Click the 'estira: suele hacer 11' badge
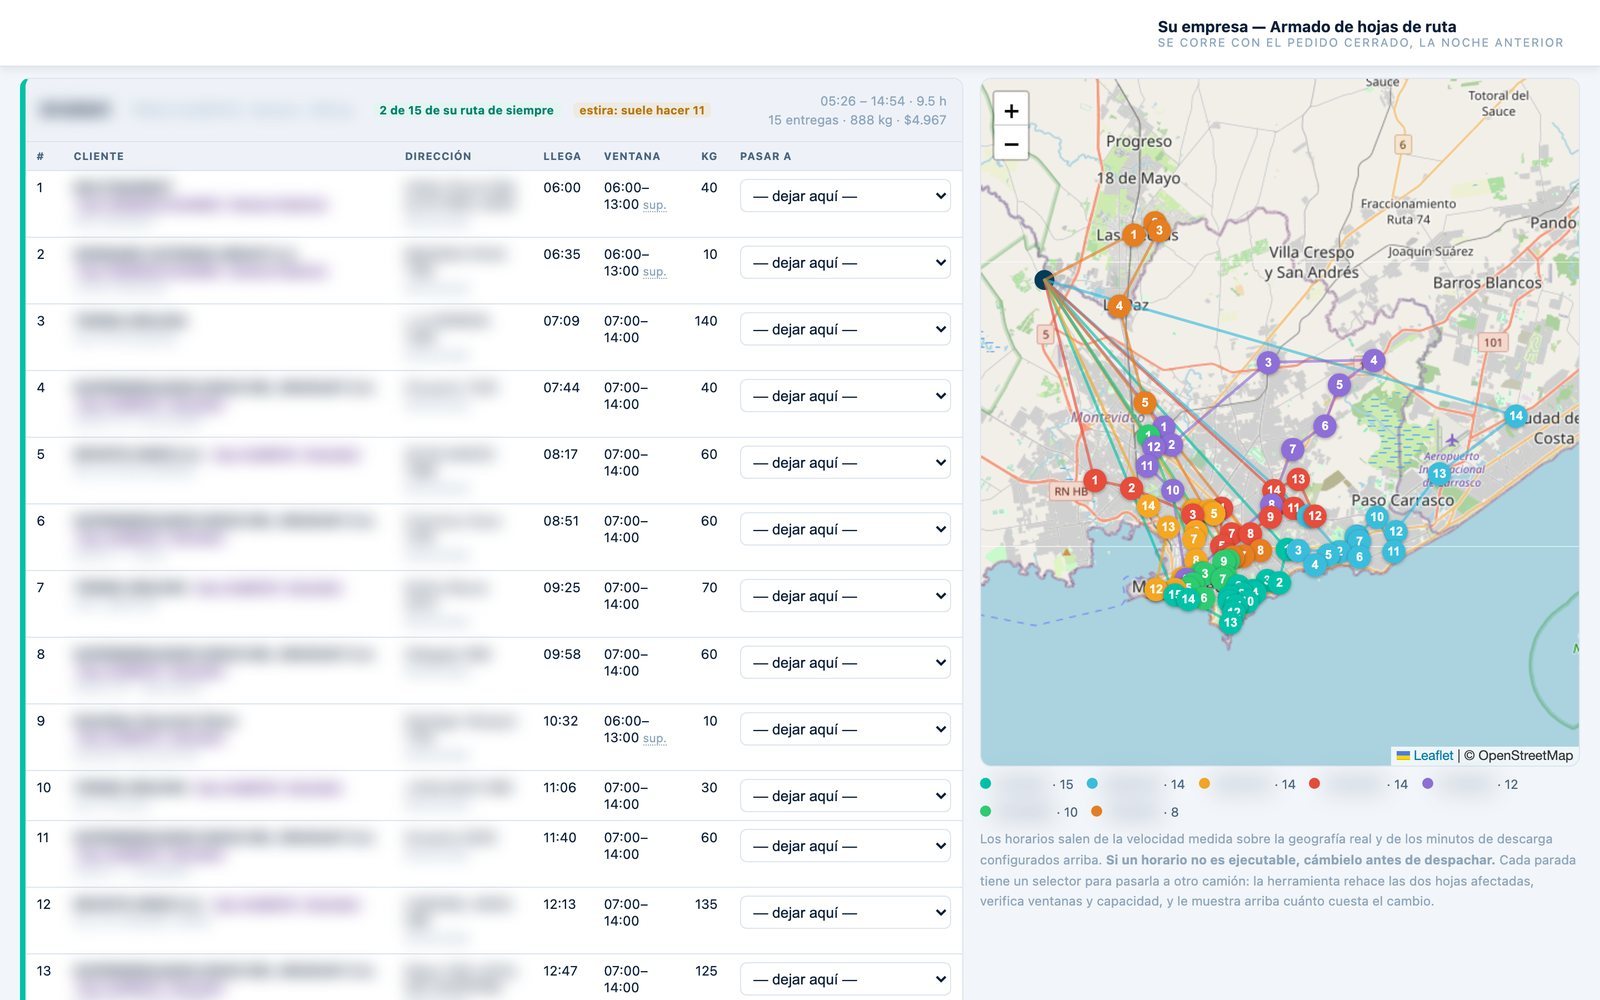Viewport: 1600px width, 1000px height. point(642,110)
